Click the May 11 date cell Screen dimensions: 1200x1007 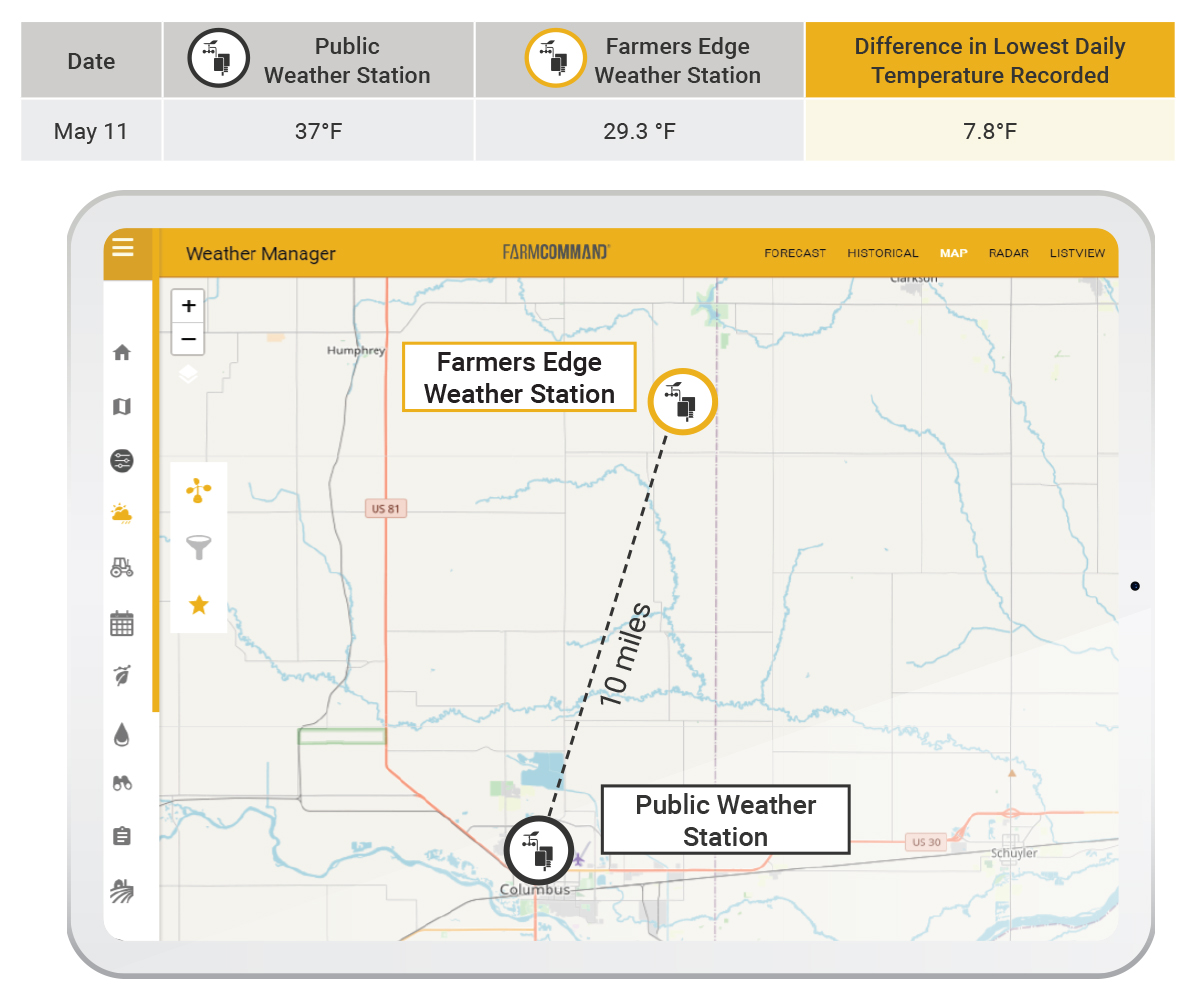point(91,131)
